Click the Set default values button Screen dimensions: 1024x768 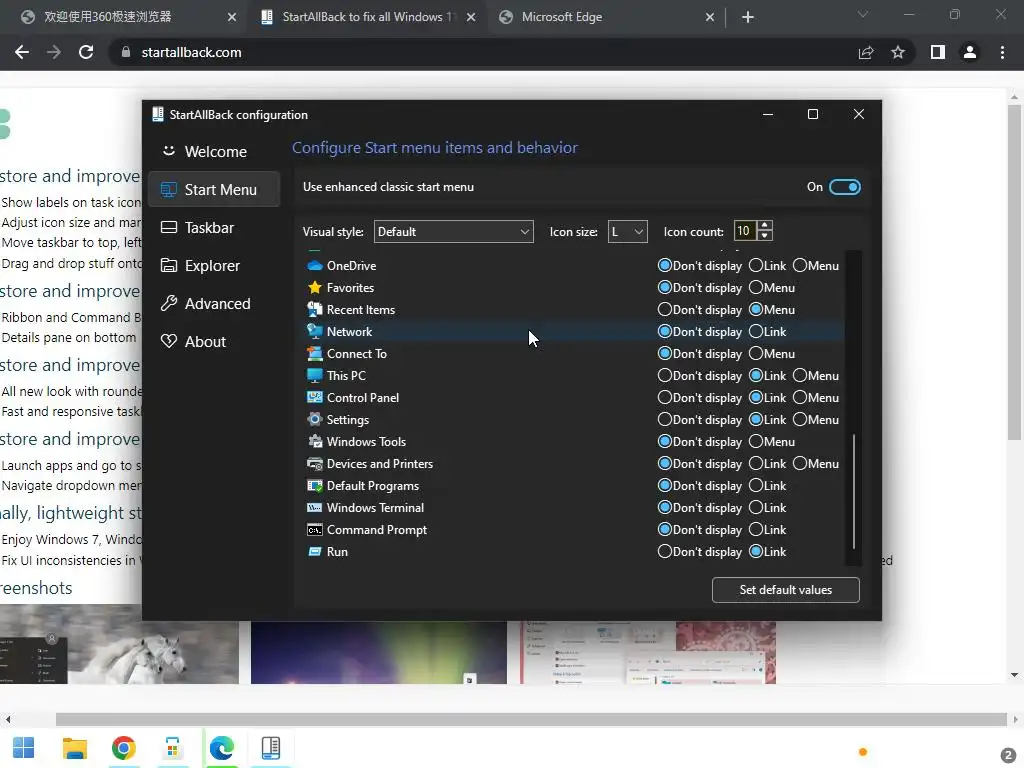786,590
